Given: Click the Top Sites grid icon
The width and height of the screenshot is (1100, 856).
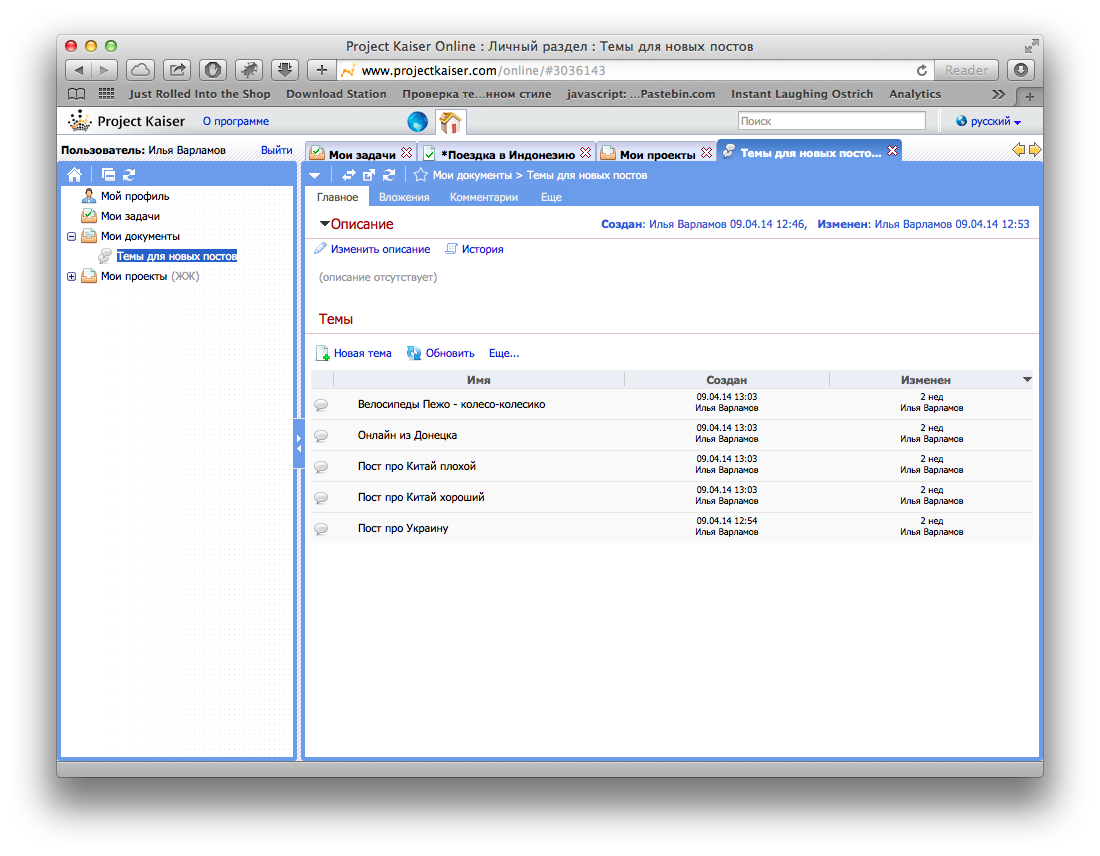Looking at the screenshot, I should pyautogui.click(x=107, y=93).
